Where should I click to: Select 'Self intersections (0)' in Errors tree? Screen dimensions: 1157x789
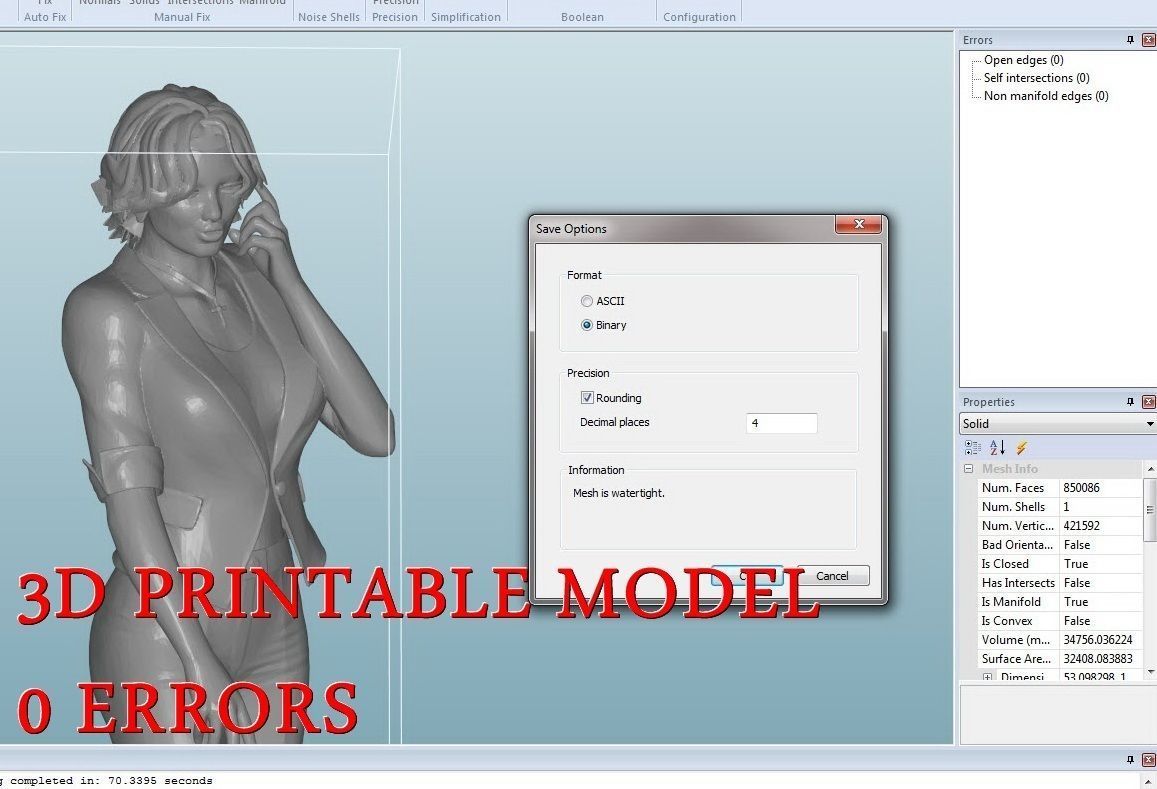[x=1036, y=77]
